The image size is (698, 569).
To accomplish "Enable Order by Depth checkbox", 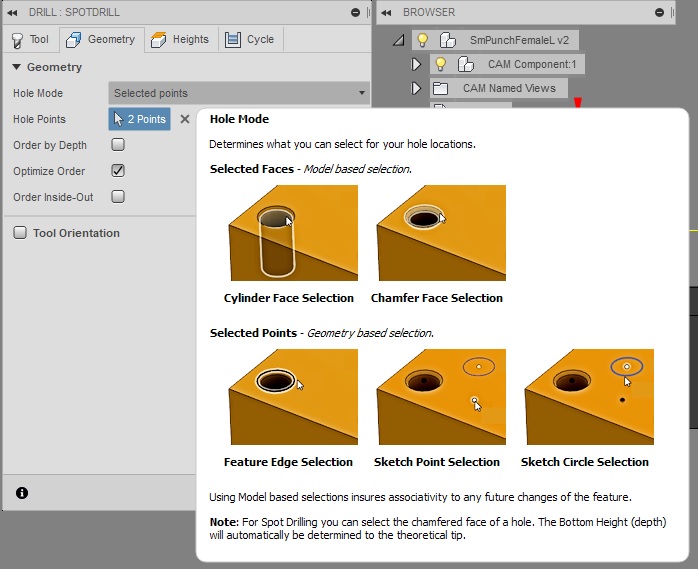I will [118, 145].
